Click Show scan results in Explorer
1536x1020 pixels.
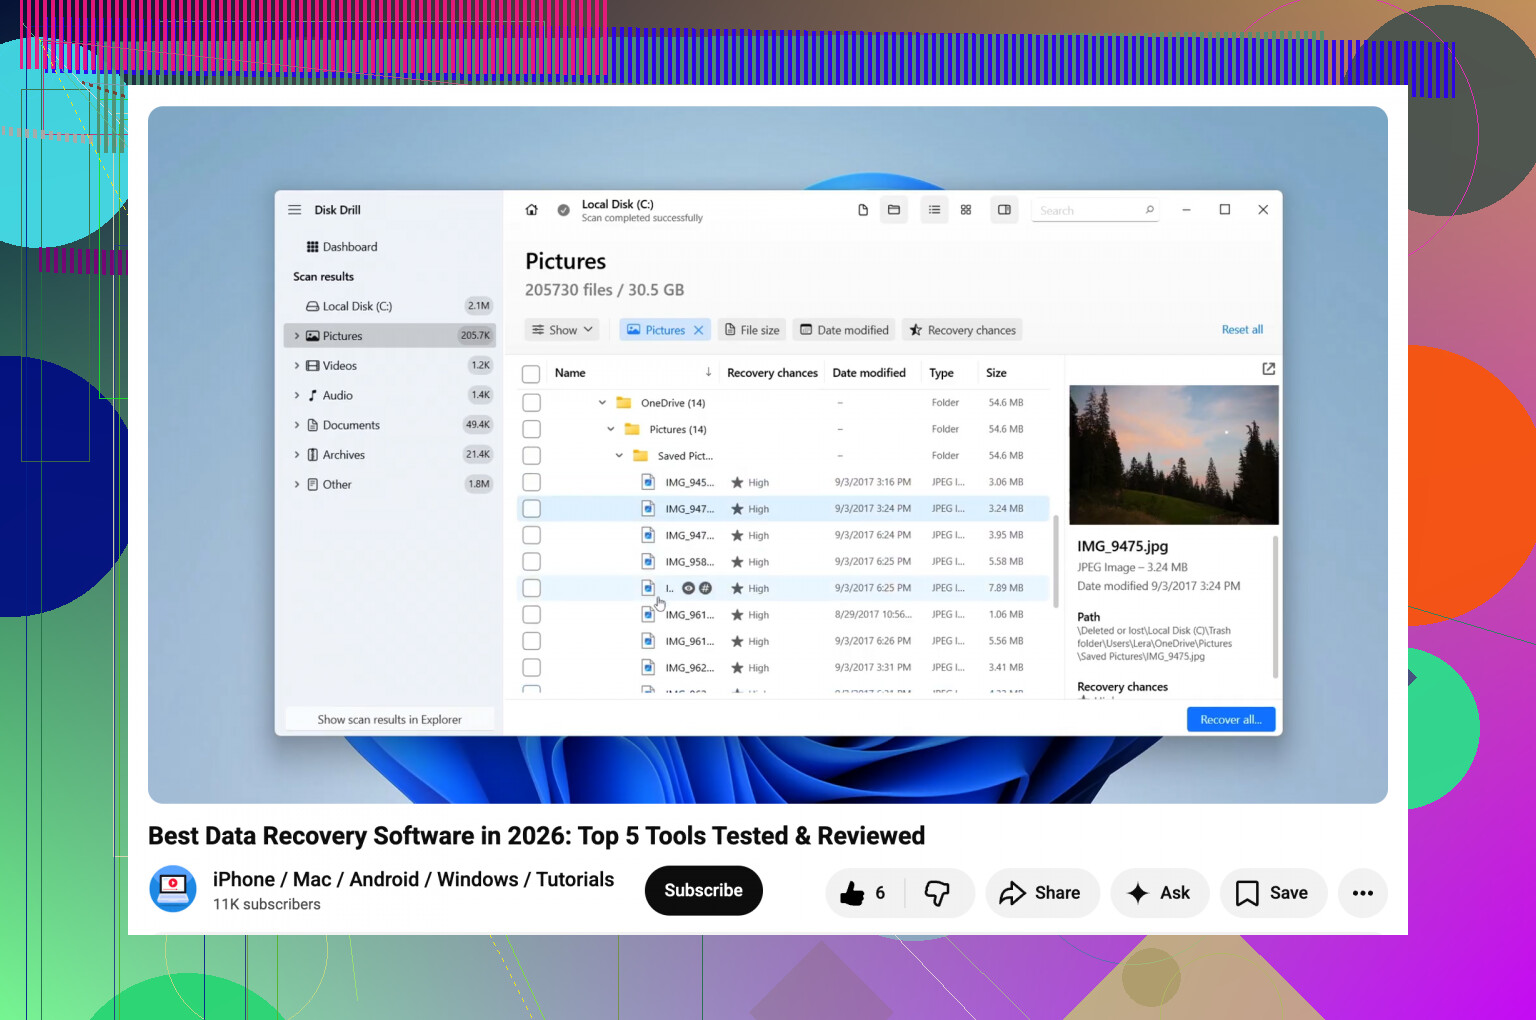390,720
